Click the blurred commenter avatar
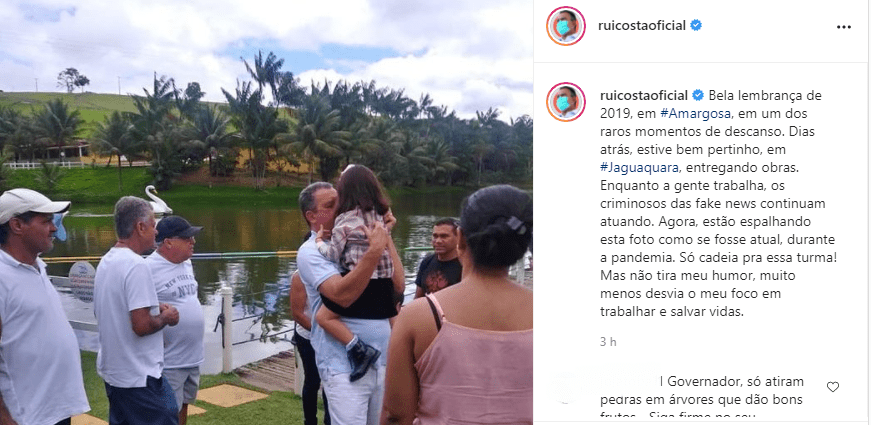 565,387
